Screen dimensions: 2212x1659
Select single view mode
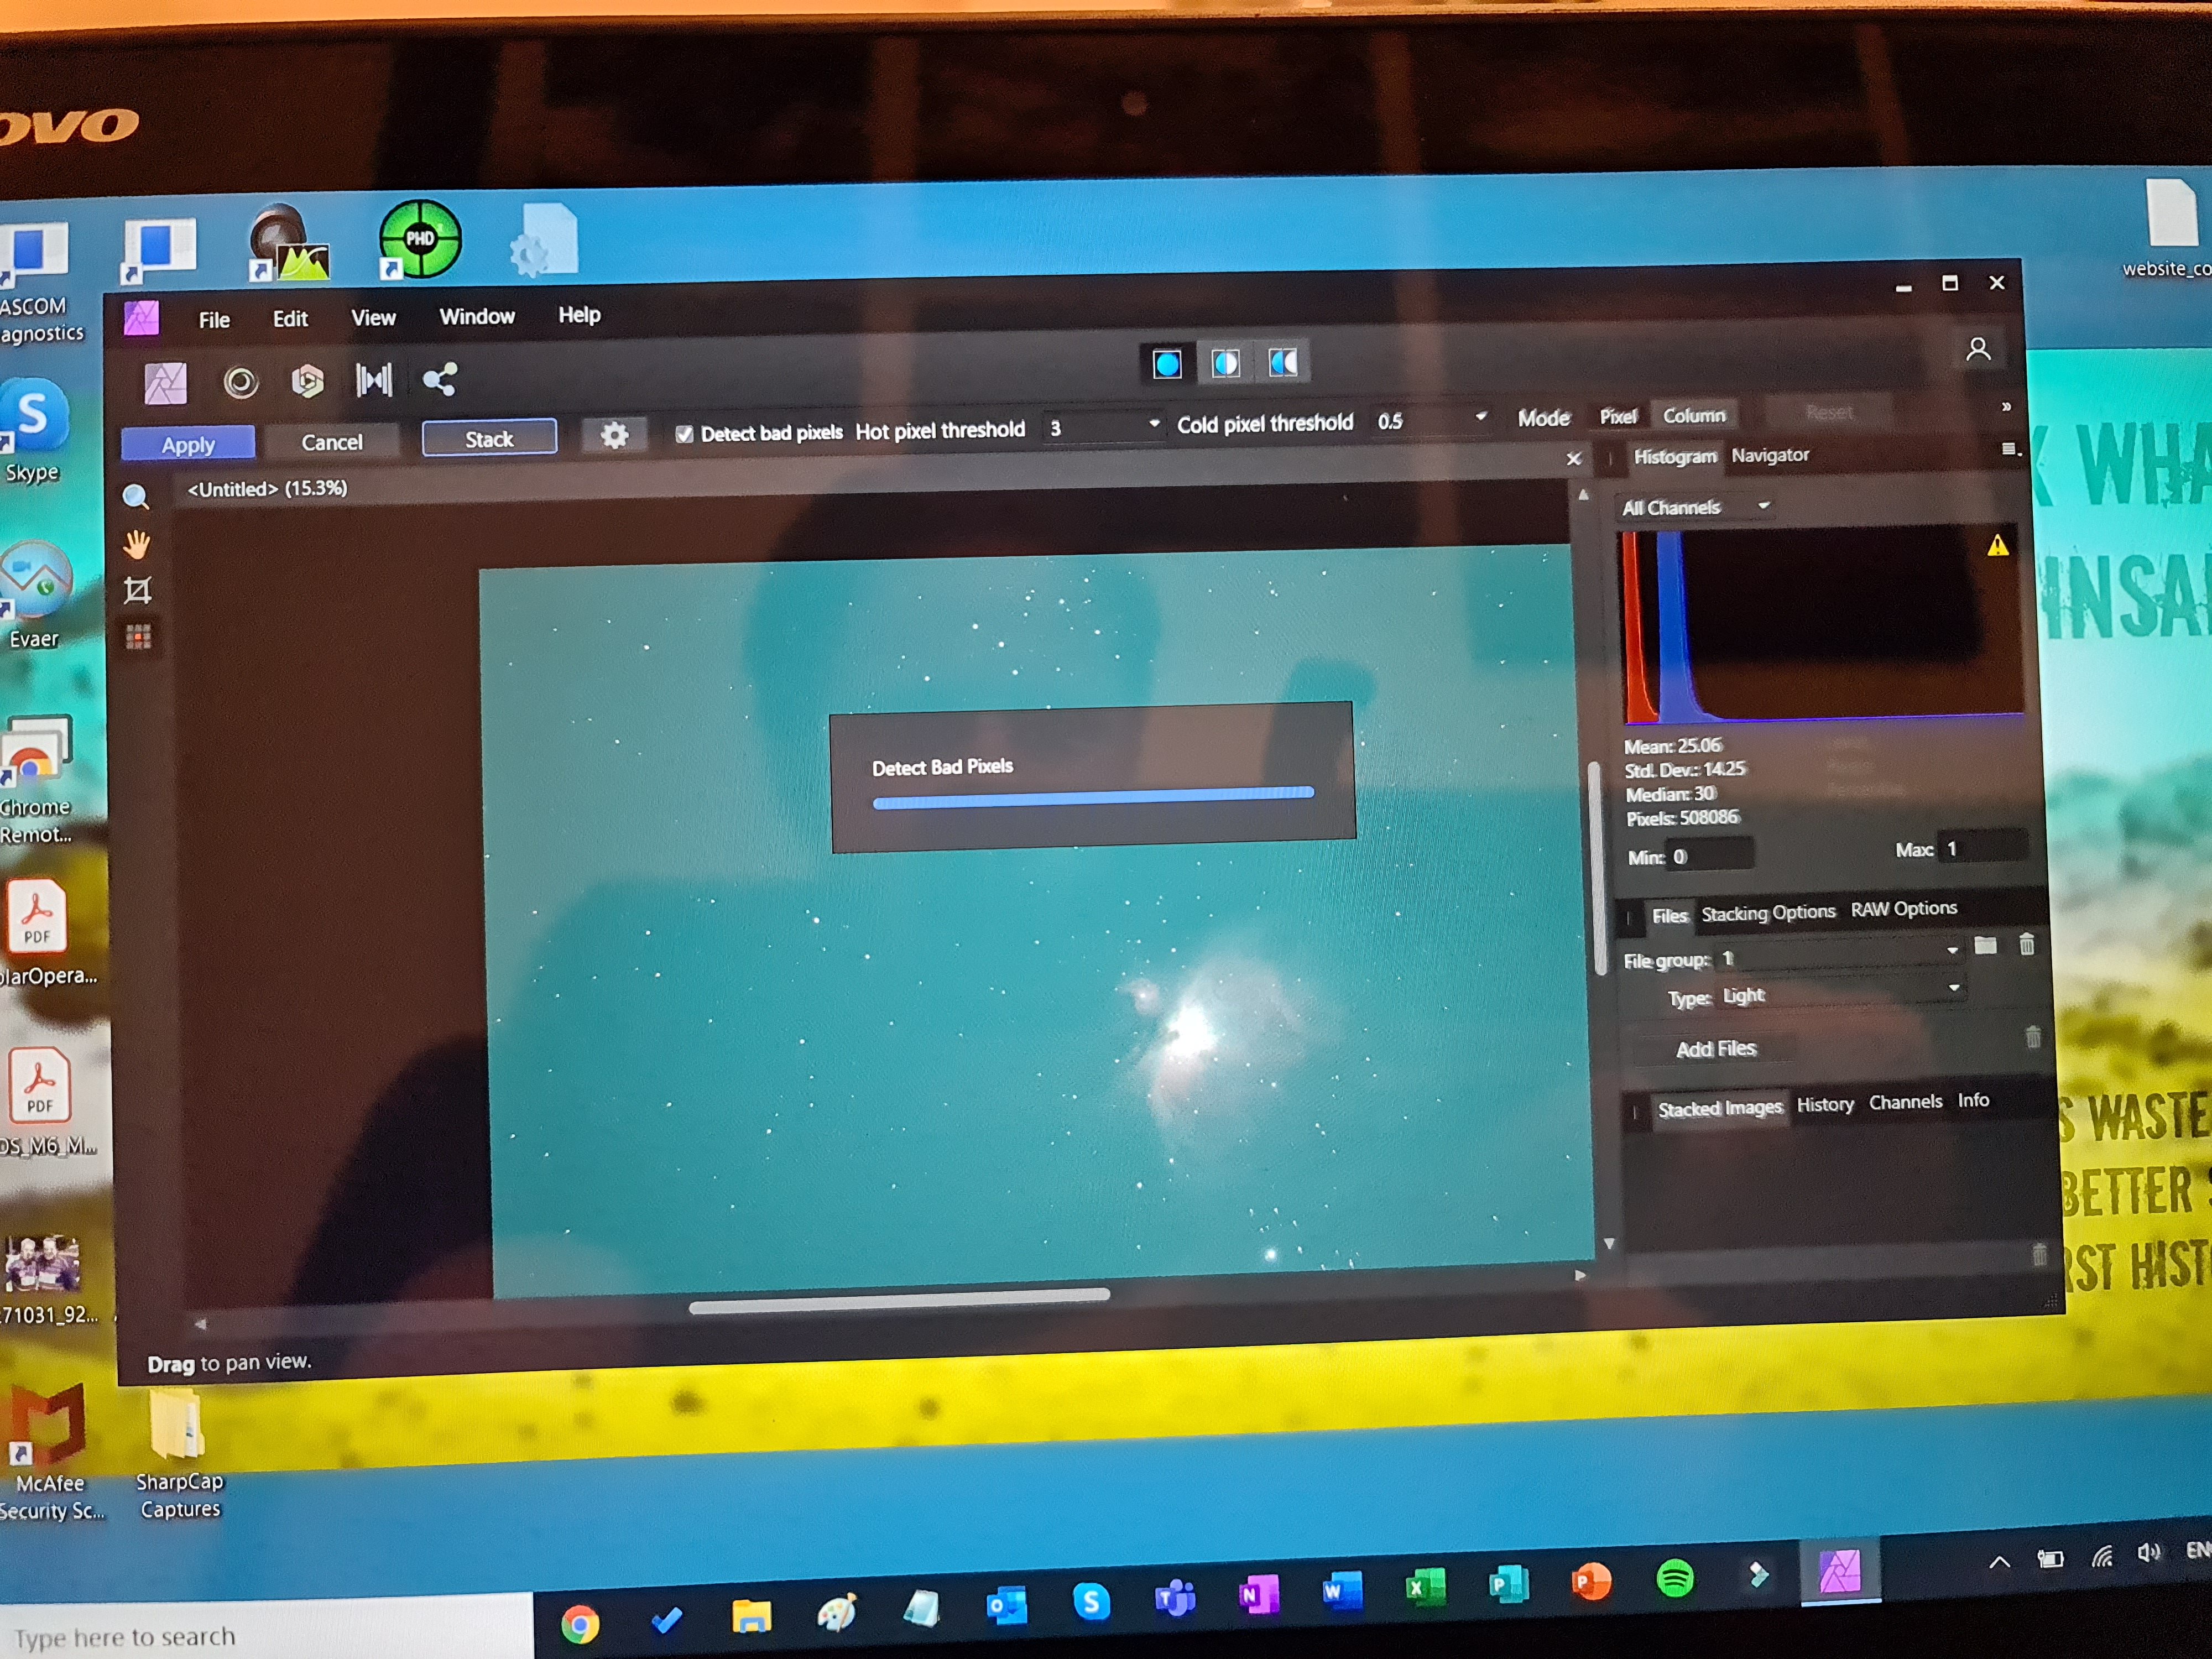pyautogui.click(x=1166, y=364)
